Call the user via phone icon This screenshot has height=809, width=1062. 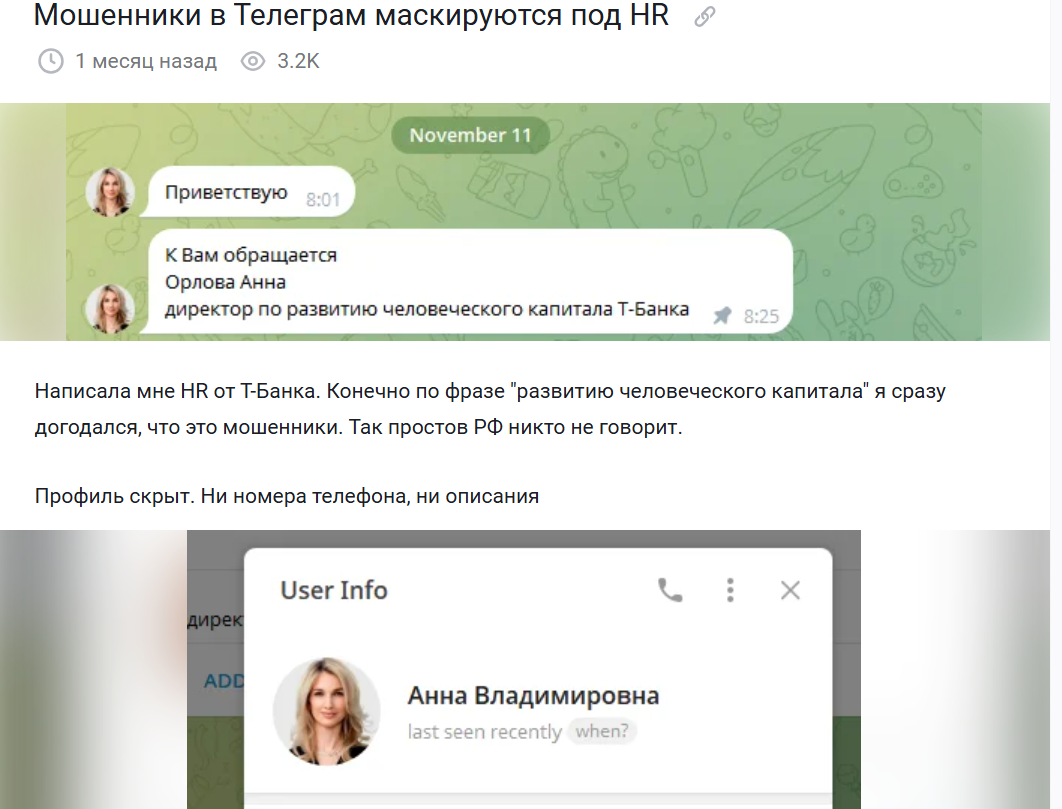(x=670, y=590)
